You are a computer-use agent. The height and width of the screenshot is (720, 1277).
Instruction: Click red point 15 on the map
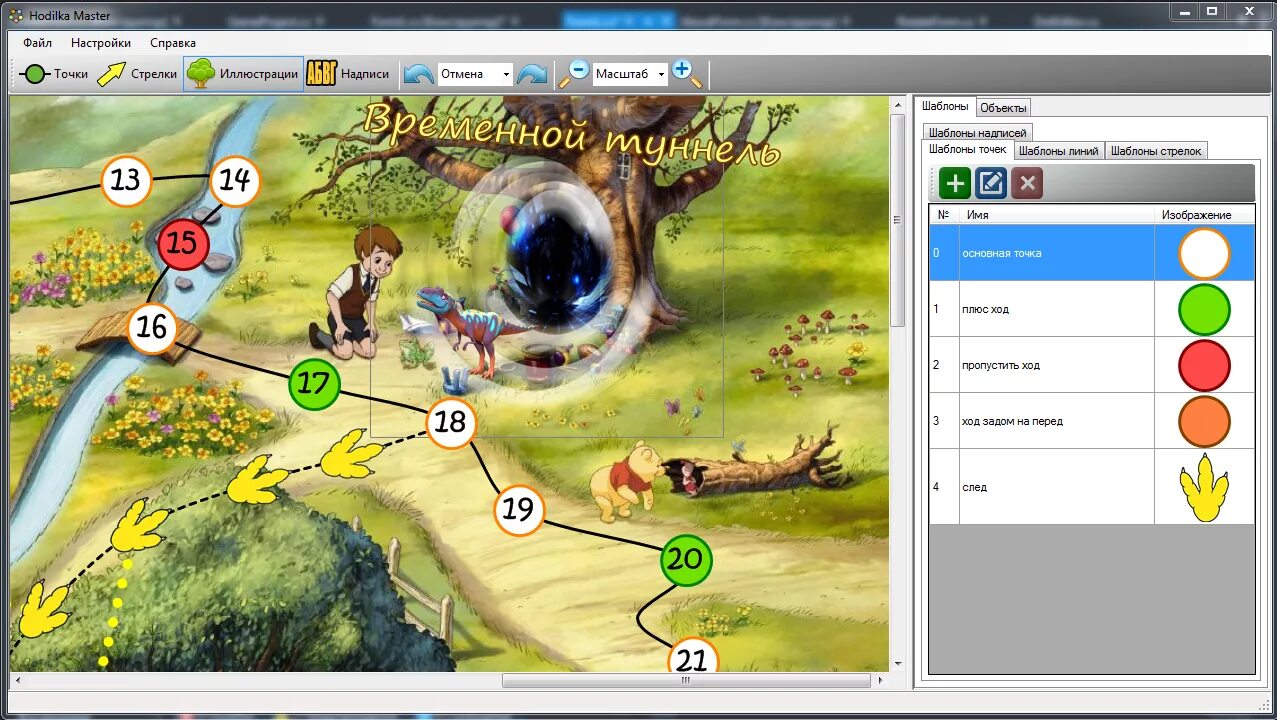click(x=183, y=244)
